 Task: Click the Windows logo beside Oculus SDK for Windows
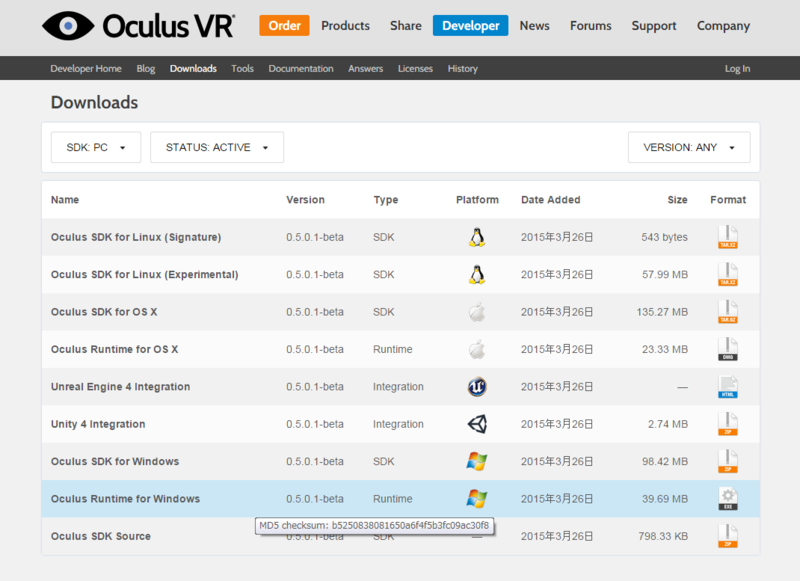[477, 460]
